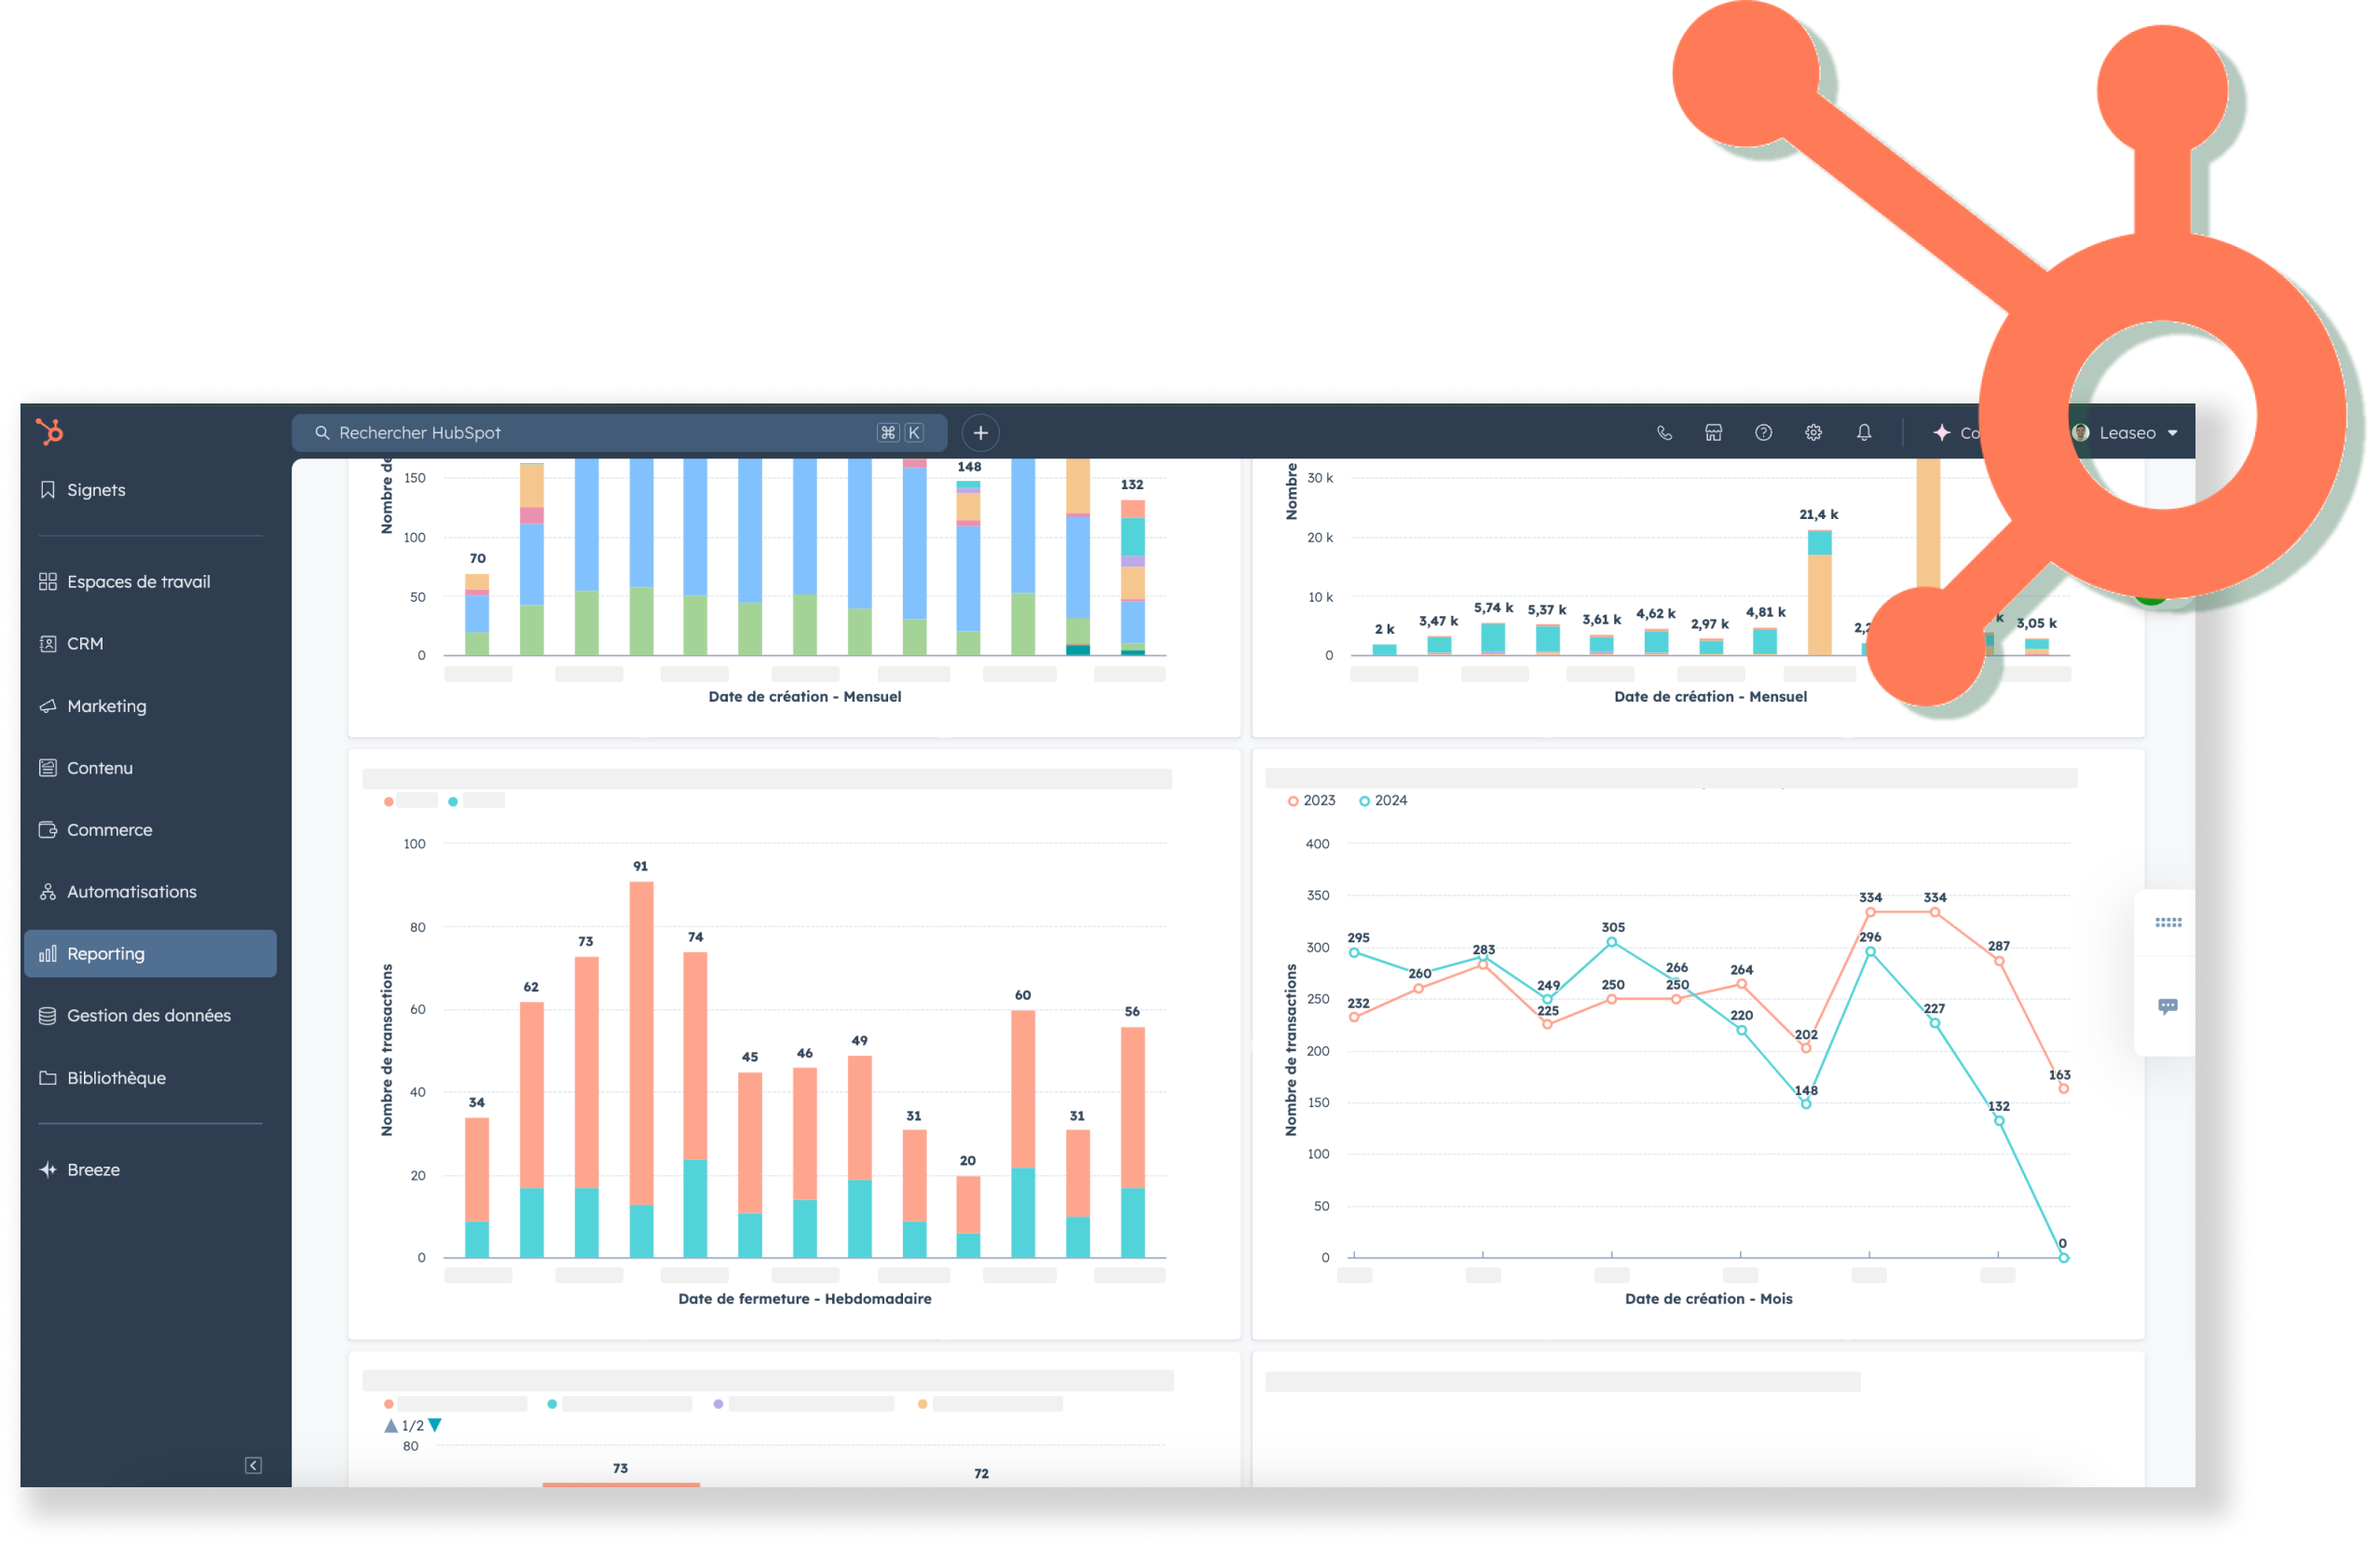This screenshot has height=1545, width=2380.
Task: Open the notifications bell
Action: (x=1864, y=433)
